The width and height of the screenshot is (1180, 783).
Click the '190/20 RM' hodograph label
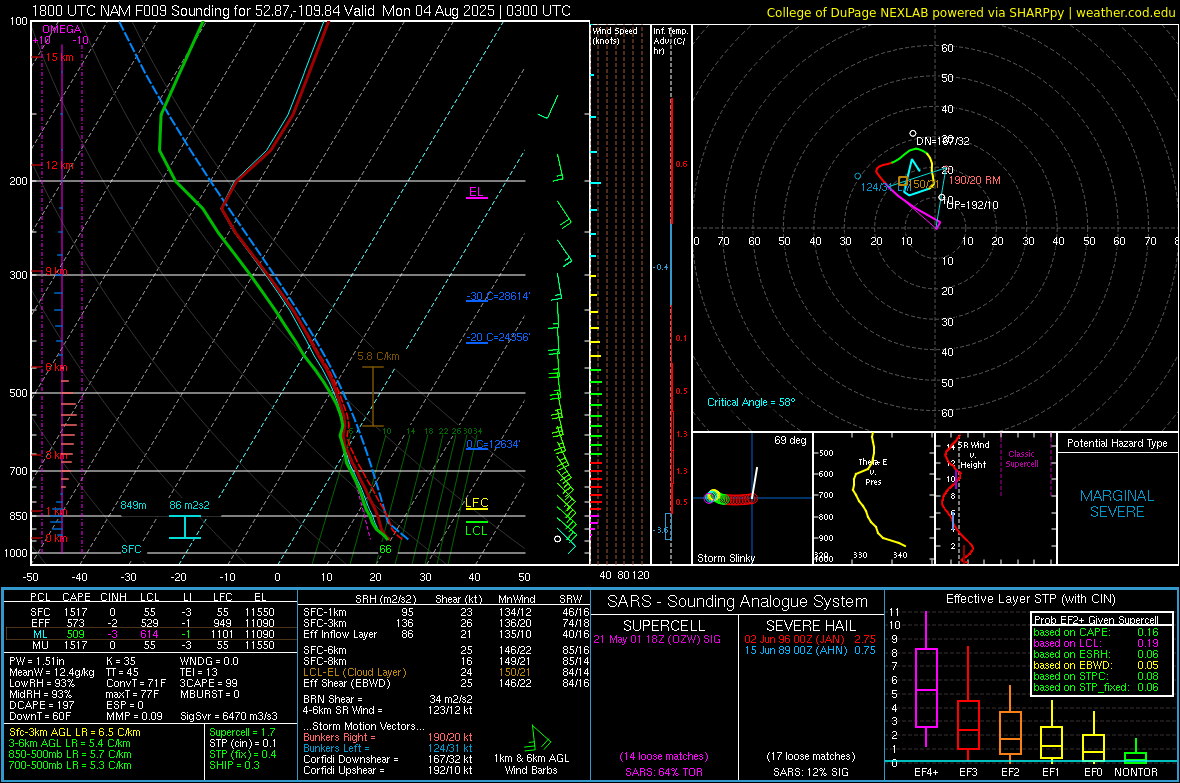click(975, 180)
